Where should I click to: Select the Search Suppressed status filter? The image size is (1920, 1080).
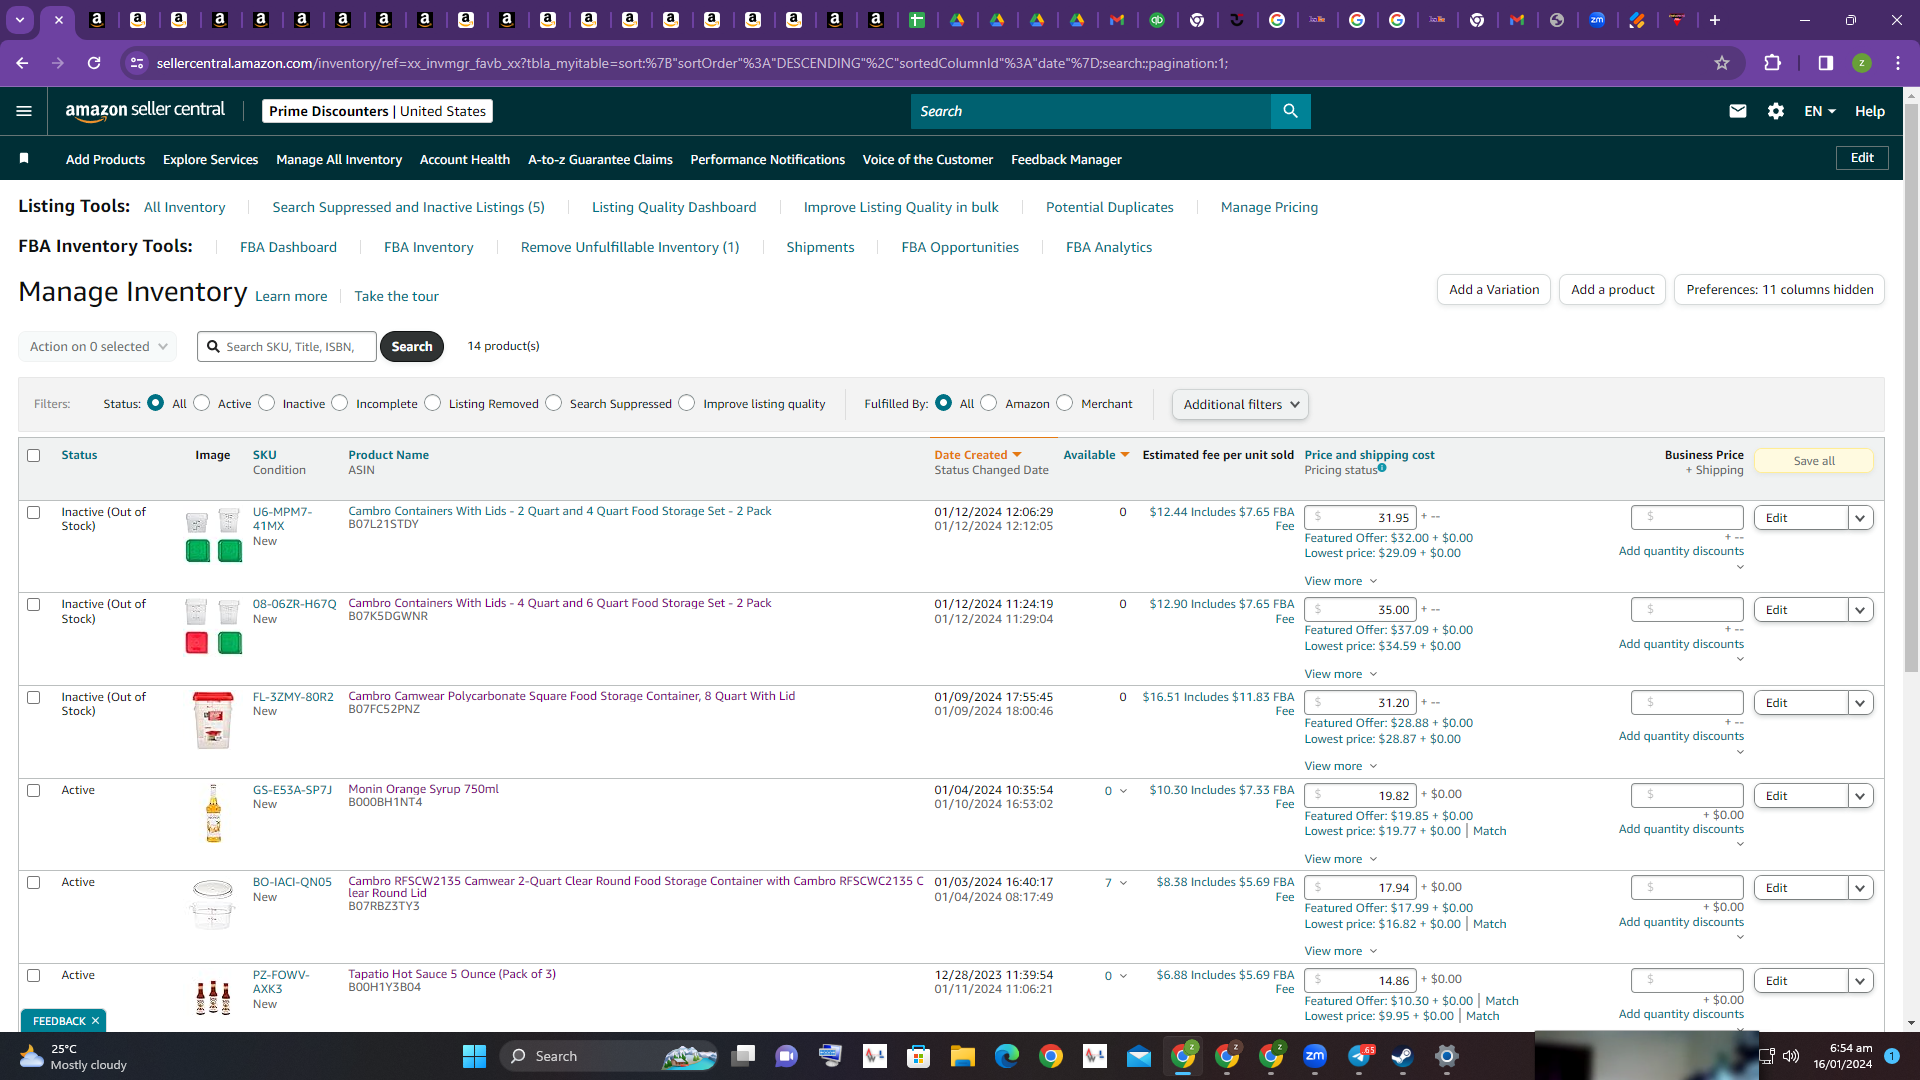[x=554, y=403]
